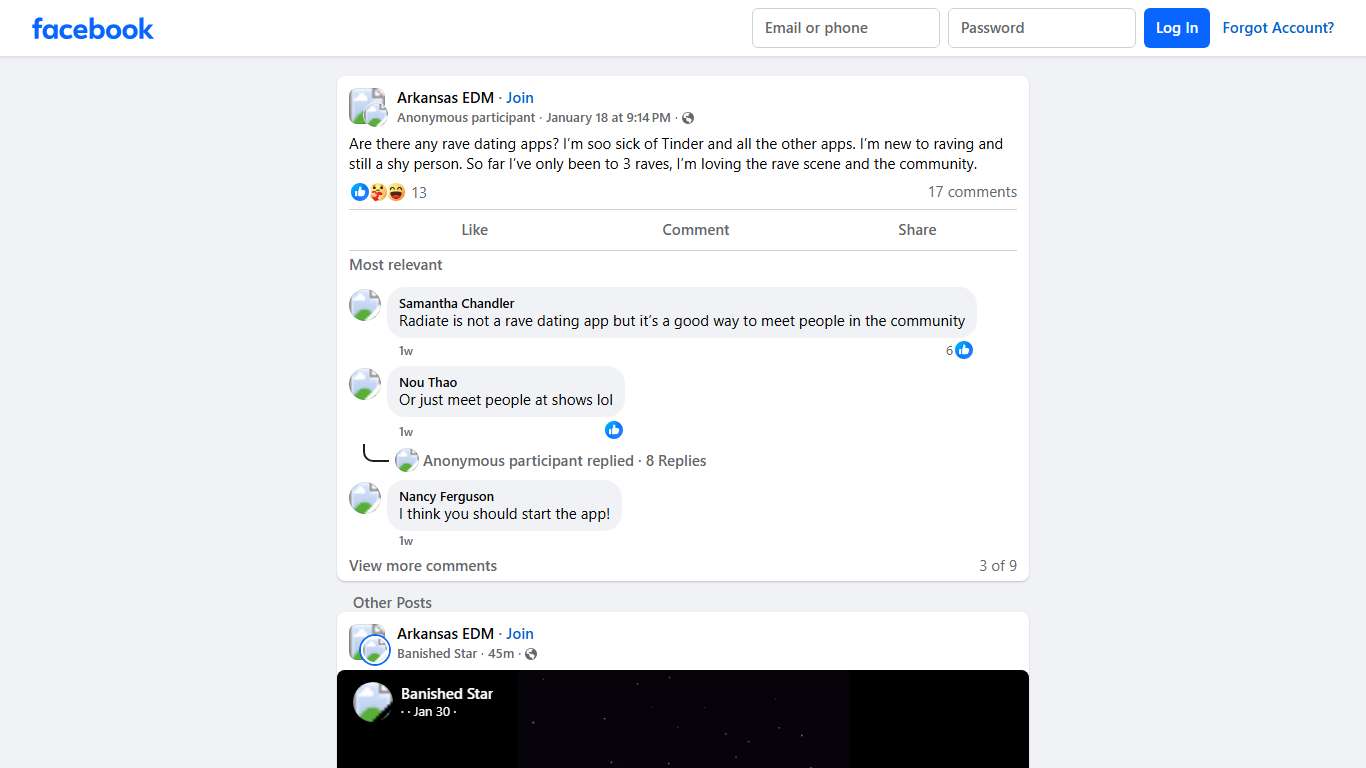The image size is (1366, 768).
Task: Select the Share action on the post
Action: [917, 230]
